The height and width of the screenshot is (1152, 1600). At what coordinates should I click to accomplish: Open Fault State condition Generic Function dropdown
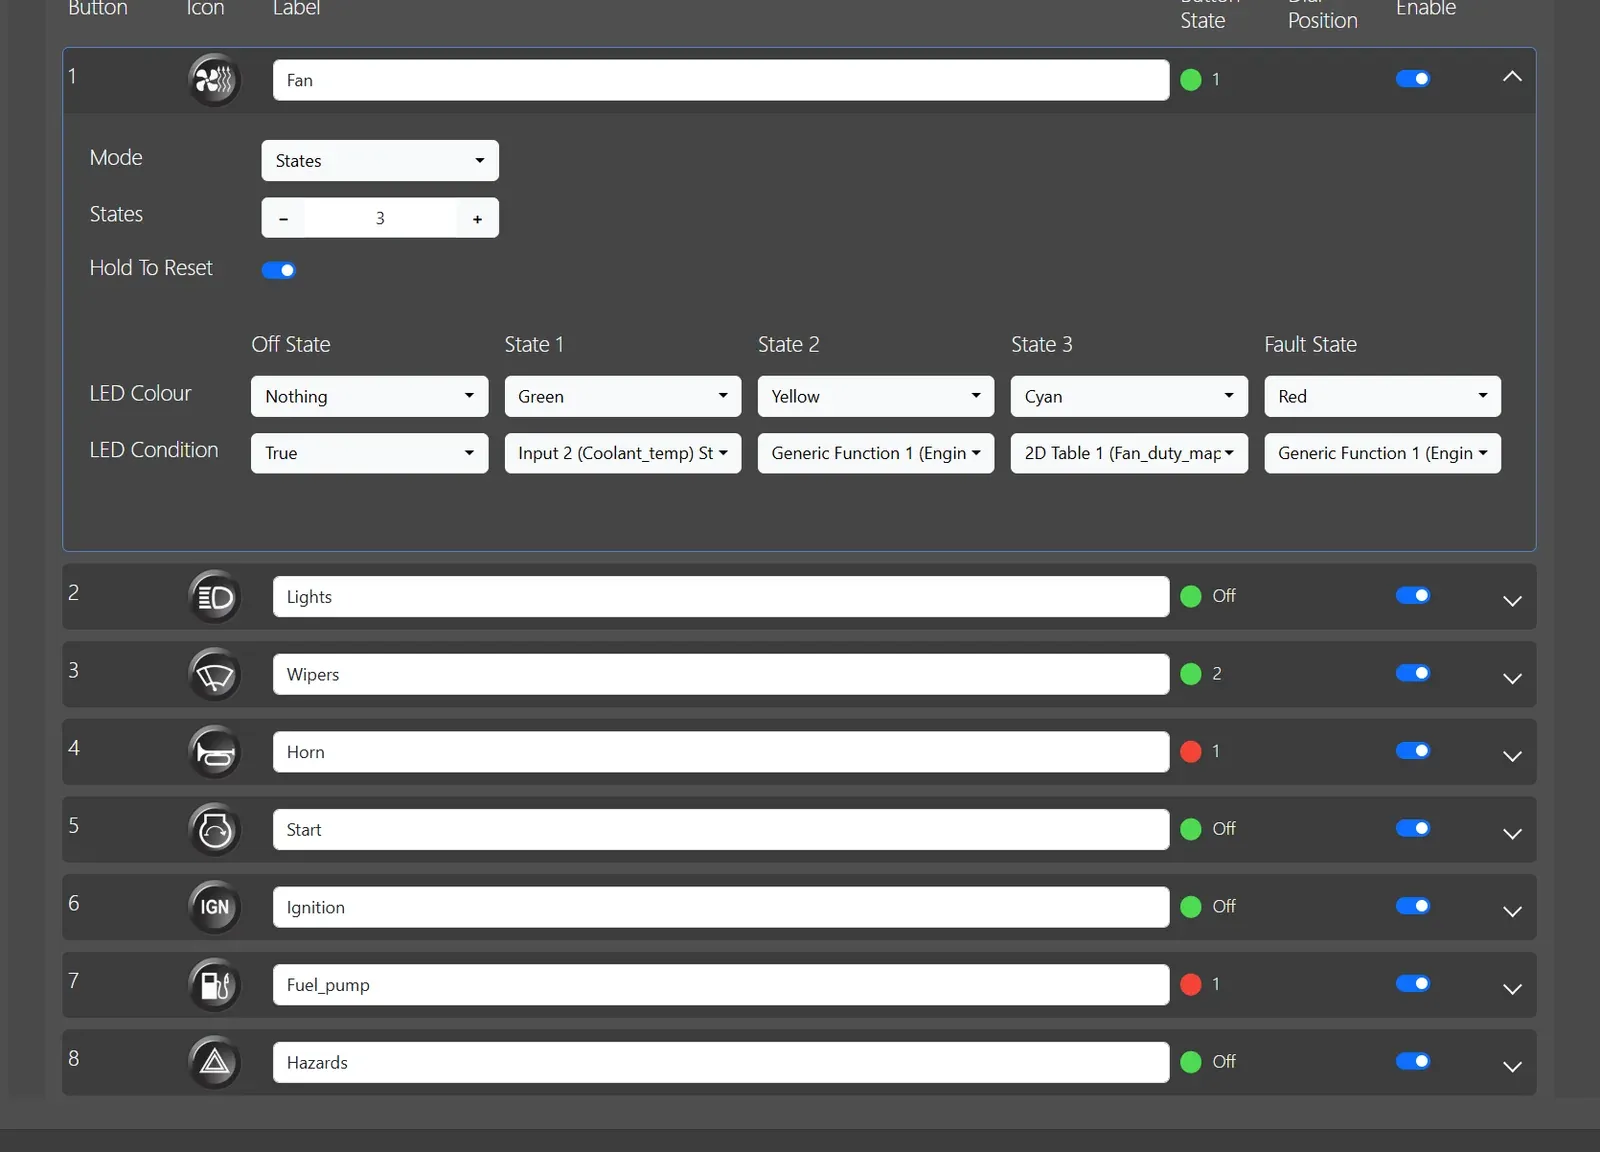pos(1383,453)
